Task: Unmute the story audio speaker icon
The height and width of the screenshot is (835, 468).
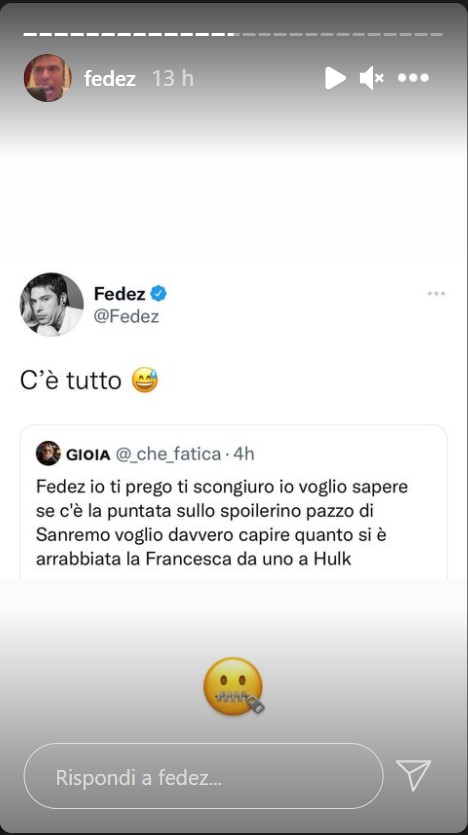Action: click(x=371, y=78)
